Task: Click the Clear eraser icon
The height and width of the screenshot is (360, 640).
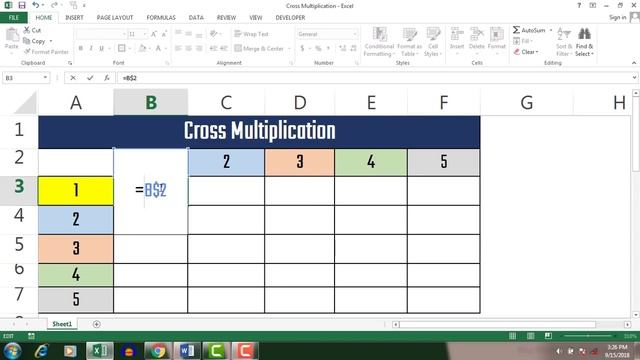Action: pyautogui.click(x=517, y=52)
